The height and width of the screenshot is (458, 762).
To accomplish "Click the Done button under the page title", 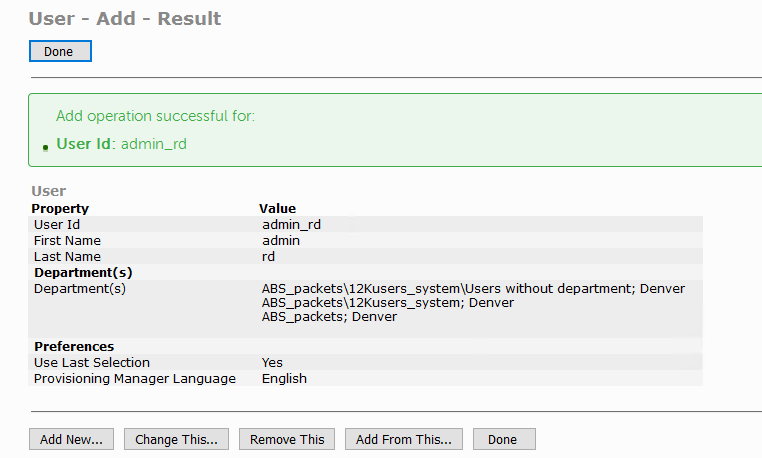I will pos(59,51).
